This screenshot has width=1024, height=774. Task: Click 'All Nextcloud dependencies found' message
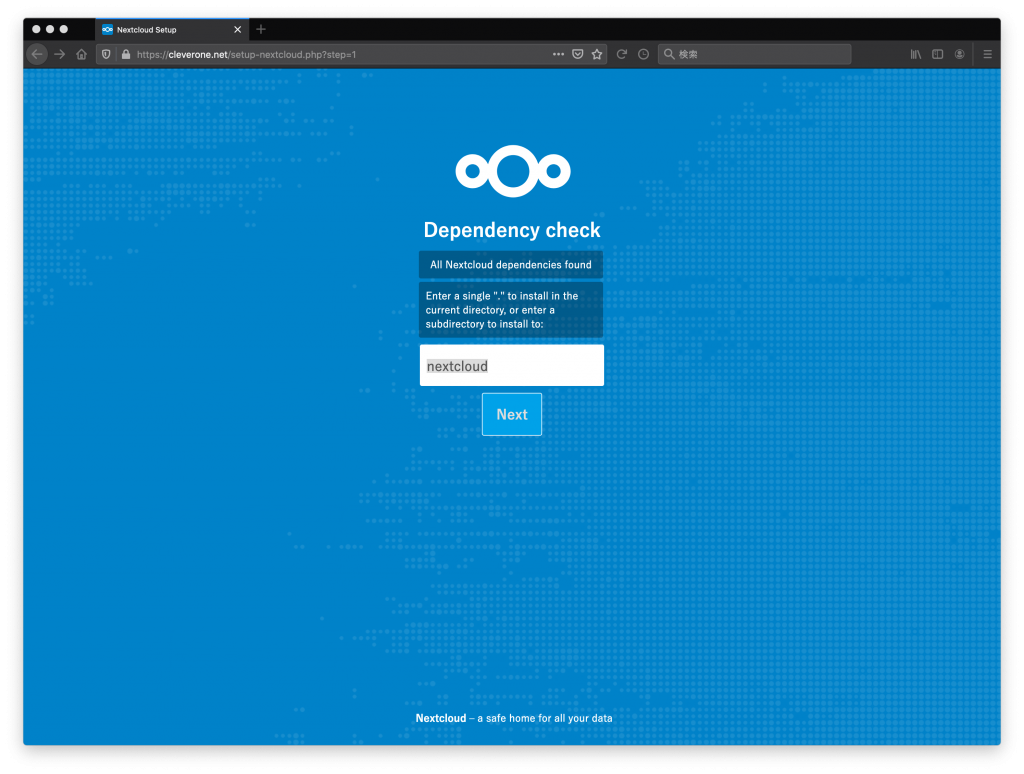coord(511,265)
